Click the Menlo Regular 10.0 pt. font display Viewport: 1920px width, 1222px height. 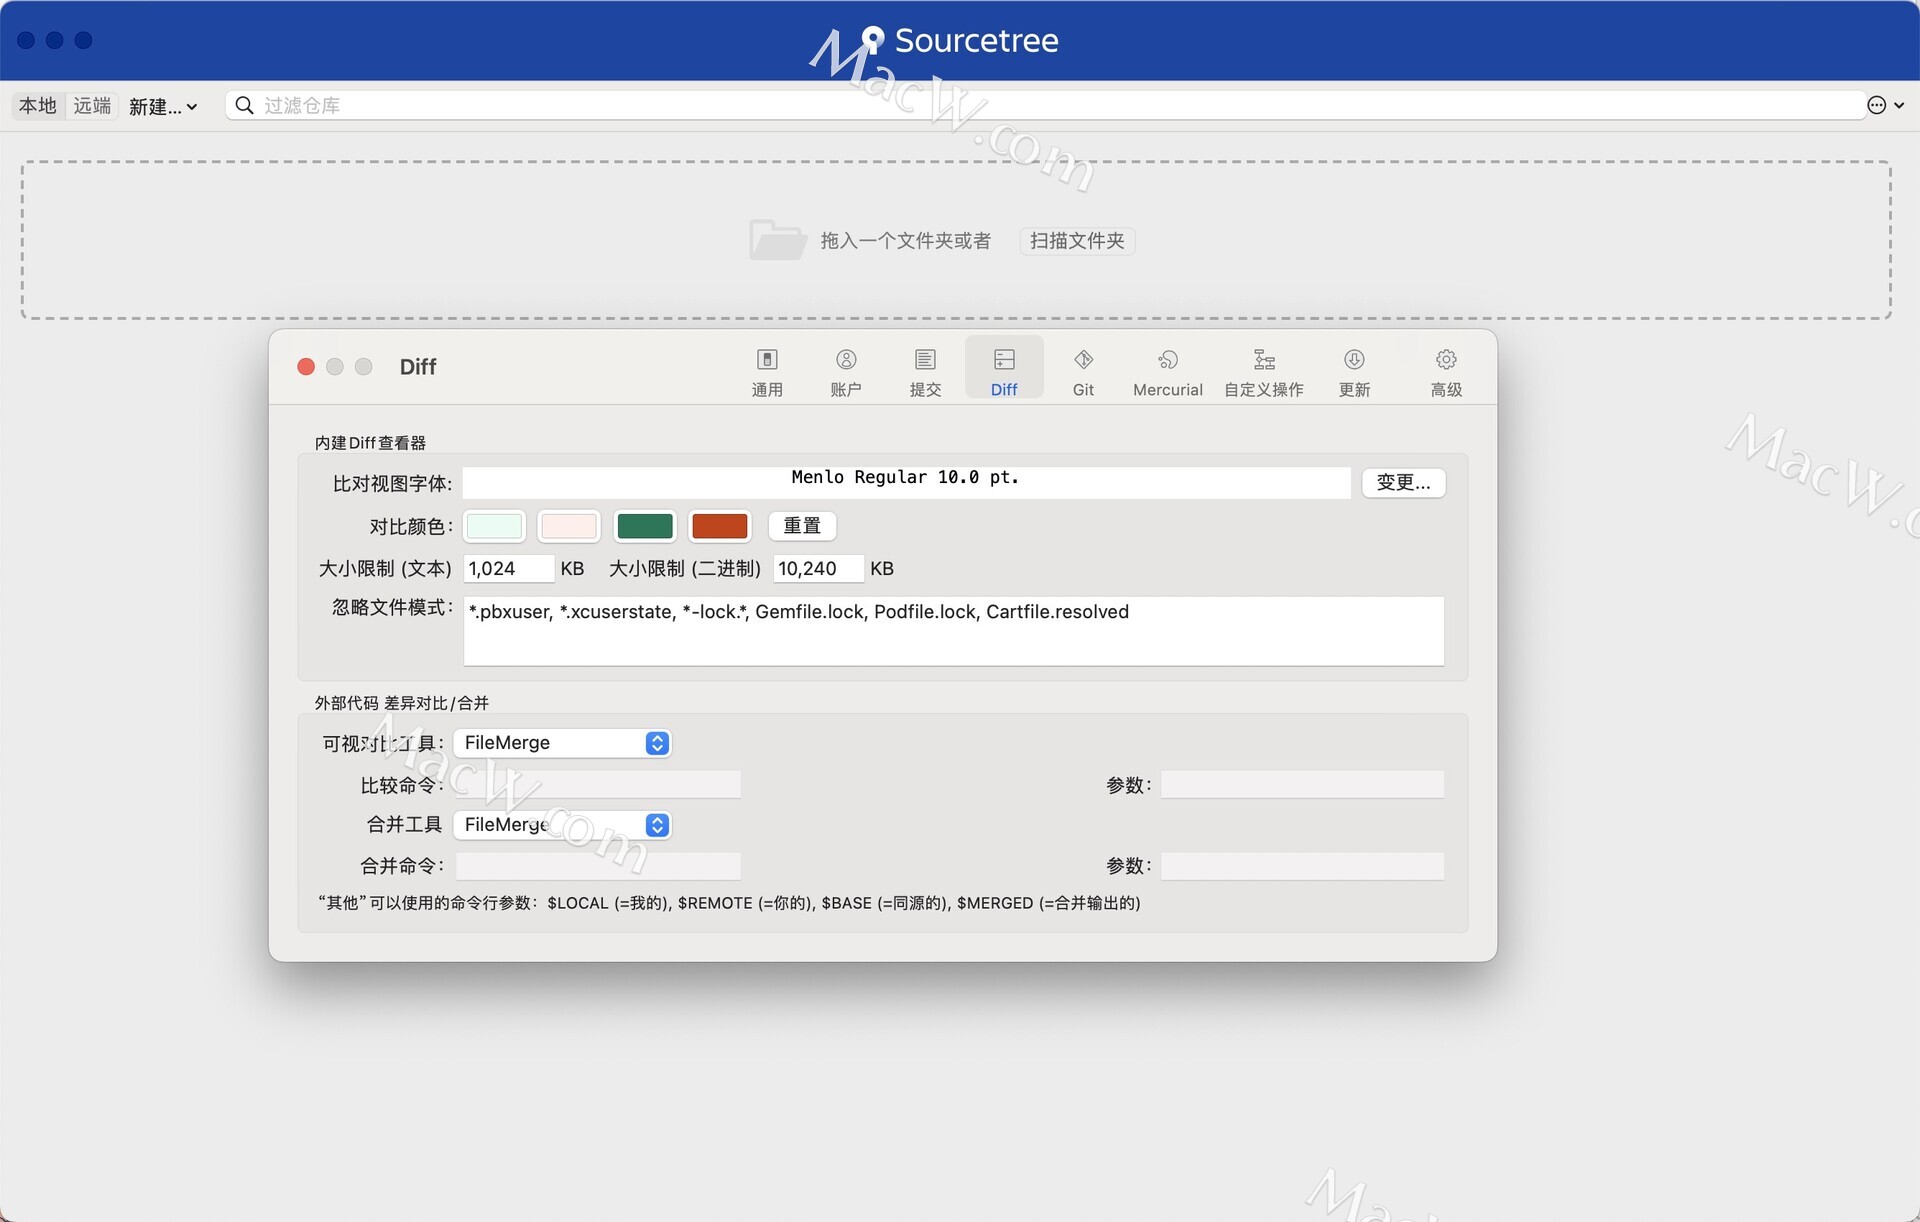tap(906, 483)
